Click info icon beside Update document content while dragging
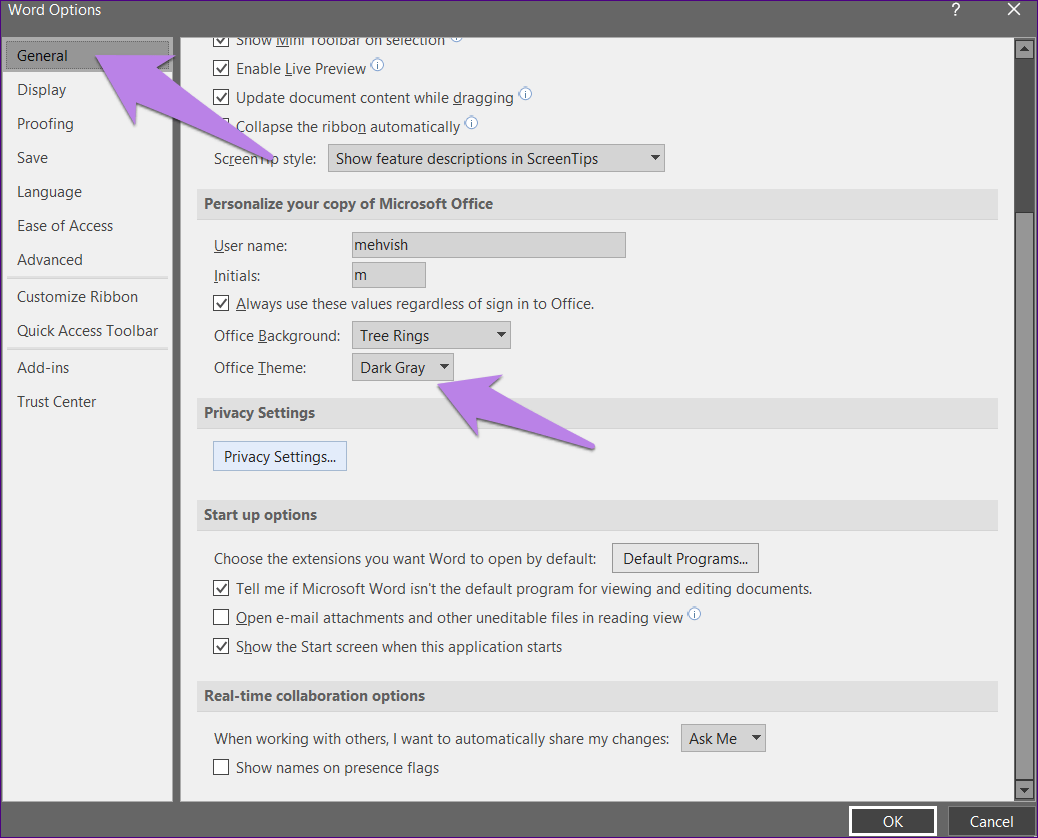This screenshot has height=838, width=1038. pyautogui.click(x=525, y=94)
